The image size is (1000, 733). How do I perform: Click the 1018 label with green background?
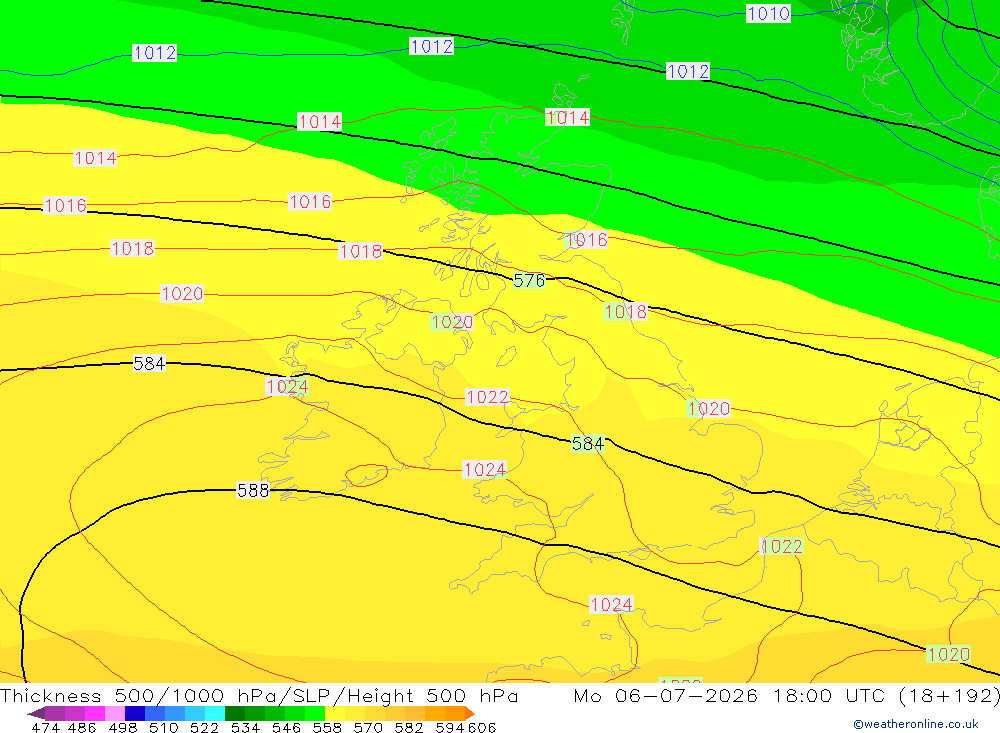click(626, 311)
